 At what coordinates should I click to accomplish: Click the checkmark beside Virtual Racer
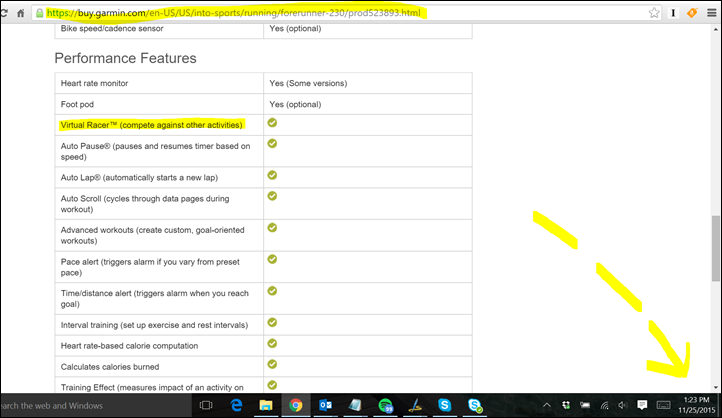click(272, 122)
